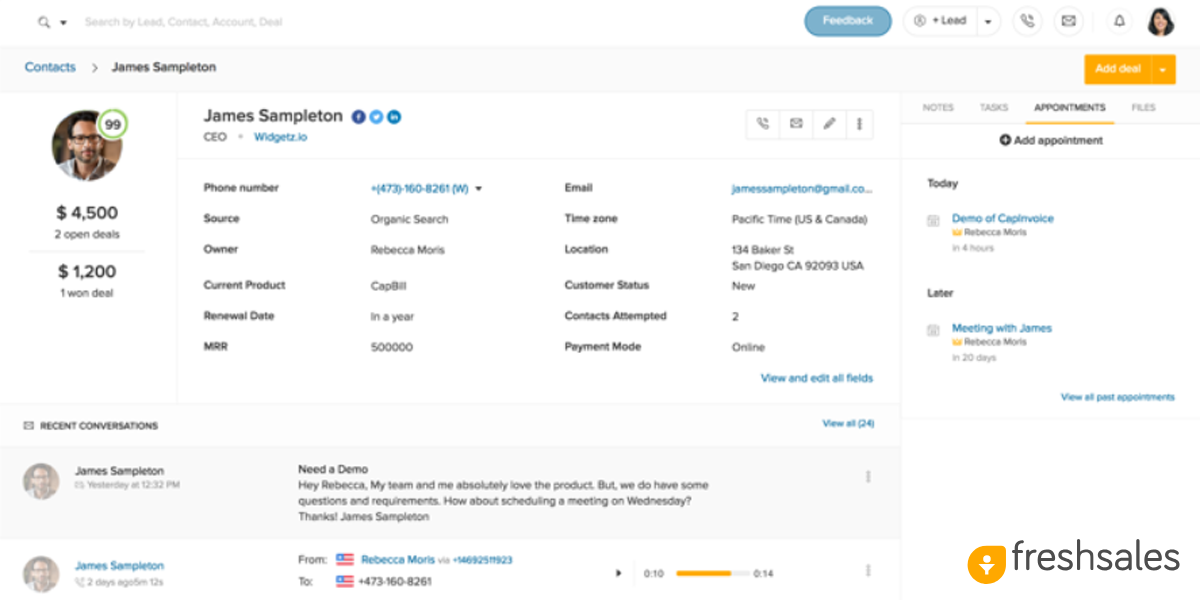Image resolution: width=1200 pixels, height=600 pixels.
Task: Open options menu for the call log
Action: [868, 571]
